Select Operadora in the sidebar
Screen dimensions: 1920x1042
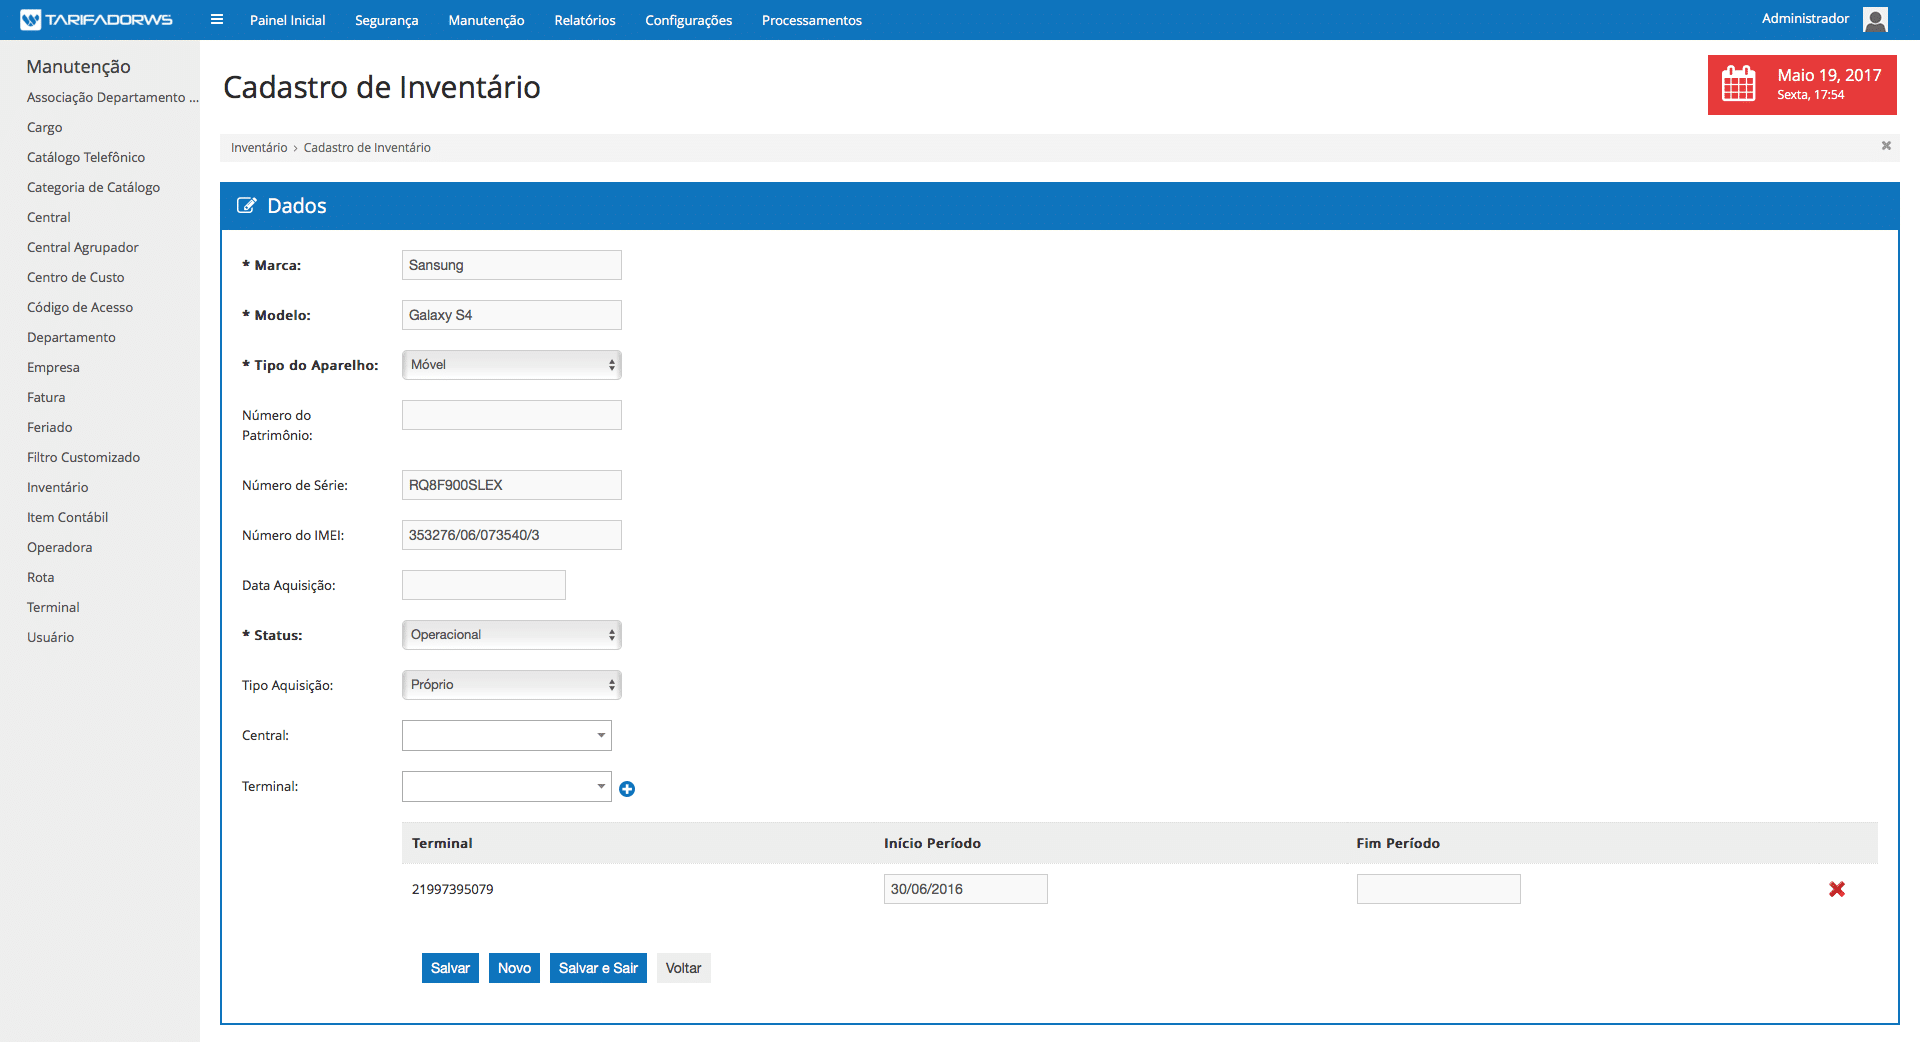pyautogui.click(x=59, y=547)
